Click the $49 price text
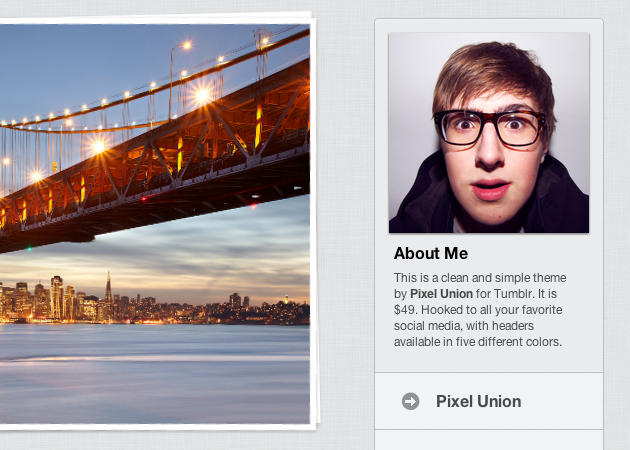Image resolution: width=630 pixels, height=450 pixels. coord(405,310)
